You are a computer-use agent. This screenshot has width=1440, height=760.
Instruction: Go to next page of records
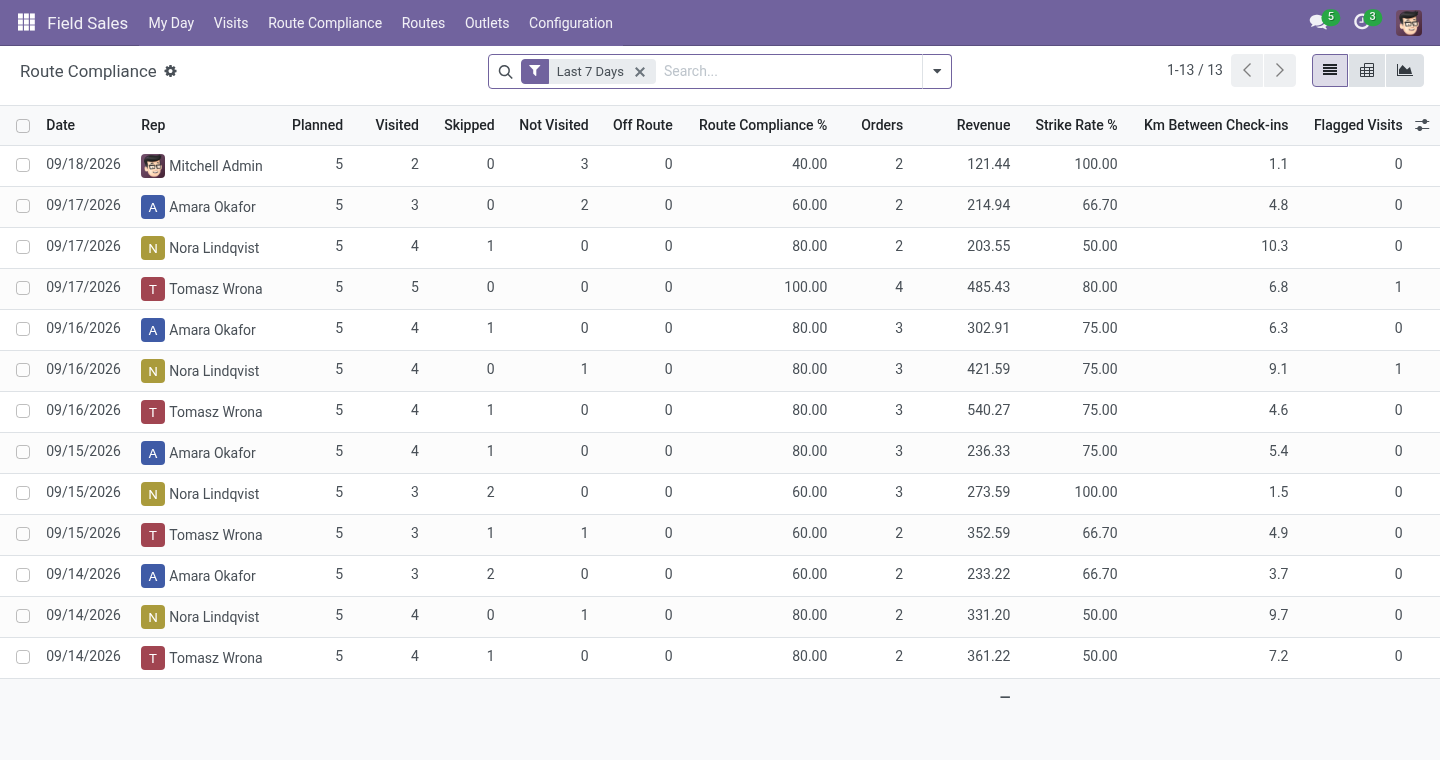1280,71
